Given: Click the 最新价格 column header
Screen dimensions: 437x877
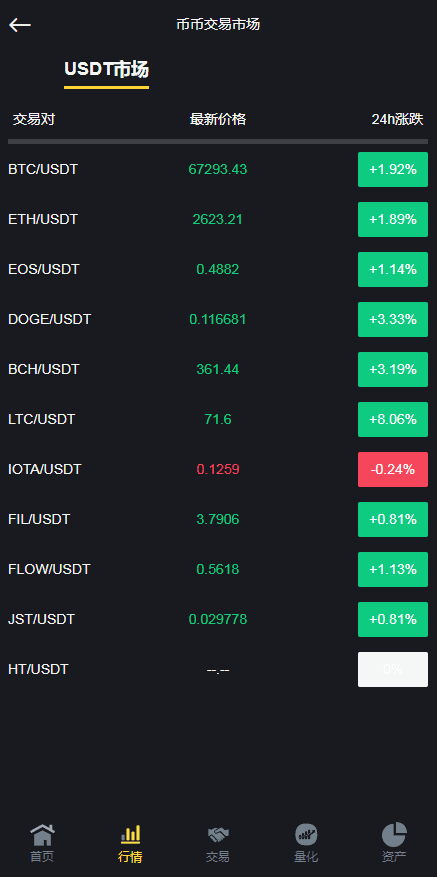Looking at the screenshot, I should [218, 119].
